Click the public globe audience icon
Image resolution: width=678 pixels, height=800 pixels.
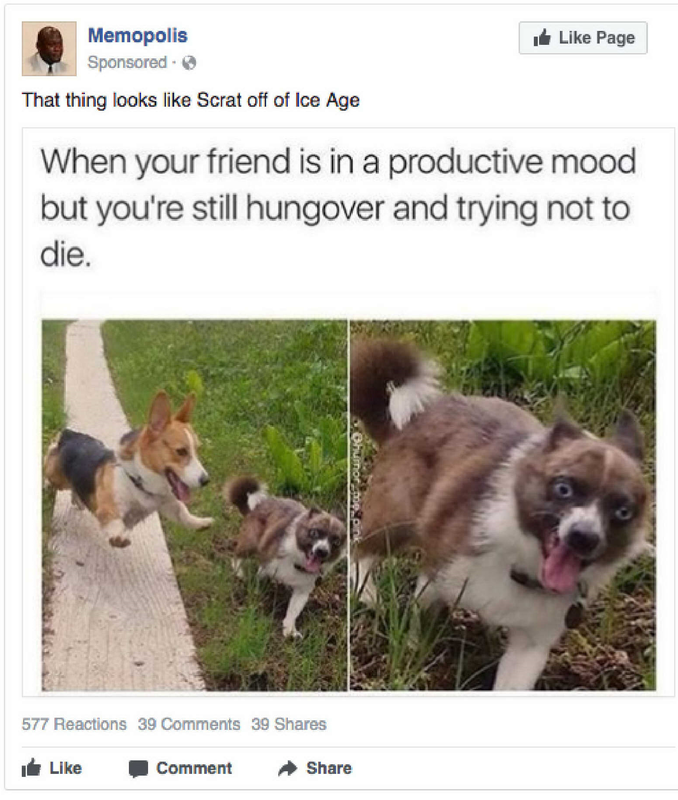coord(189,63)
